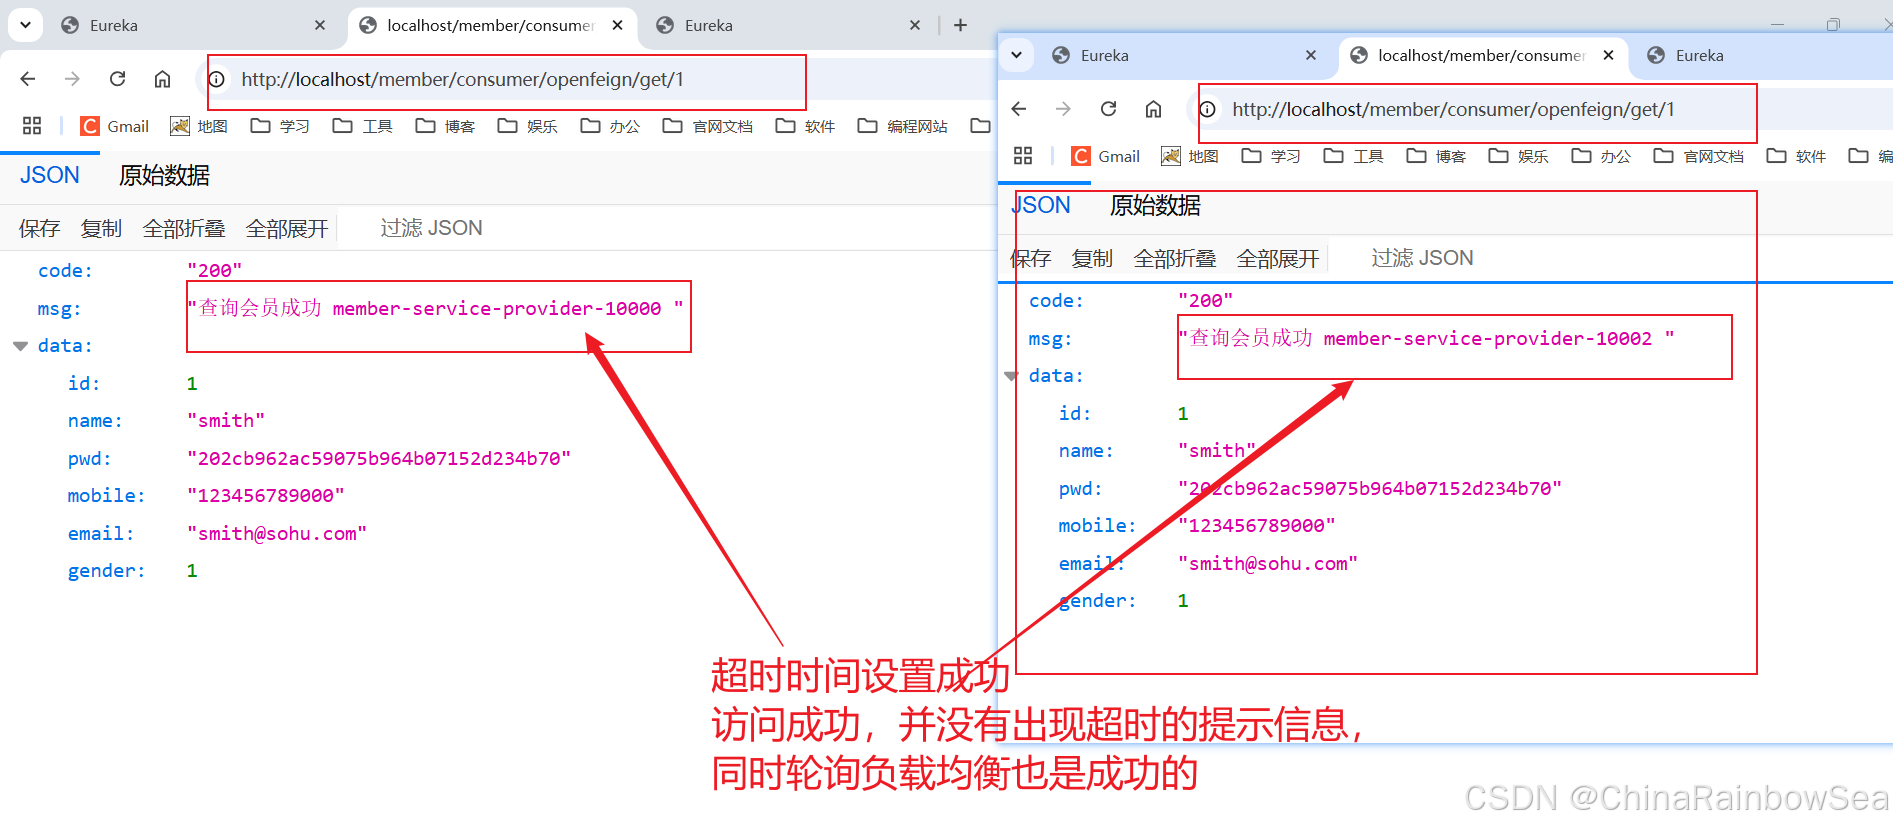Open apps grid in right bookmarks bar

click(1023, 156)
